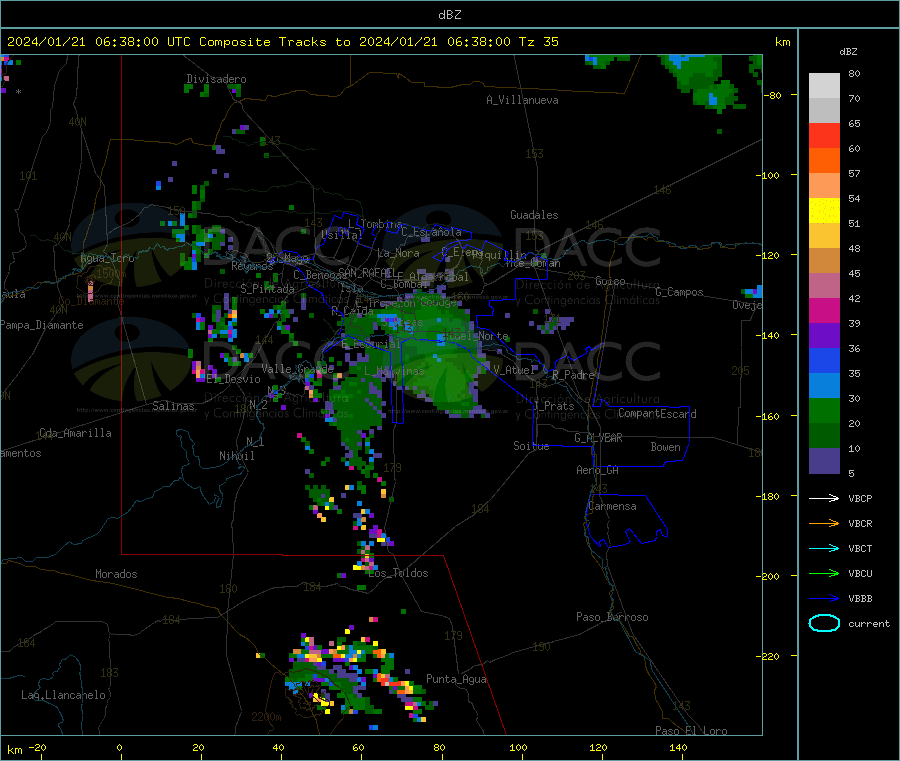Click the 'Bowen' map label
The image size is (900, 761).
coord(665,446)
